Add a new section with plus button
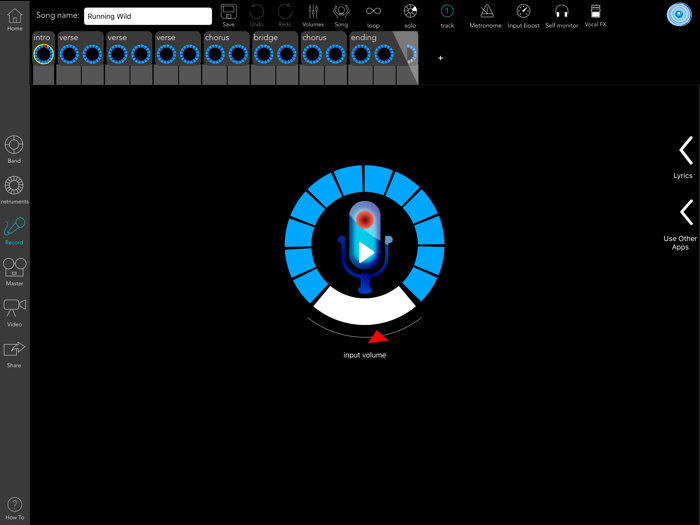700x525 pixels. coord(440,58)
